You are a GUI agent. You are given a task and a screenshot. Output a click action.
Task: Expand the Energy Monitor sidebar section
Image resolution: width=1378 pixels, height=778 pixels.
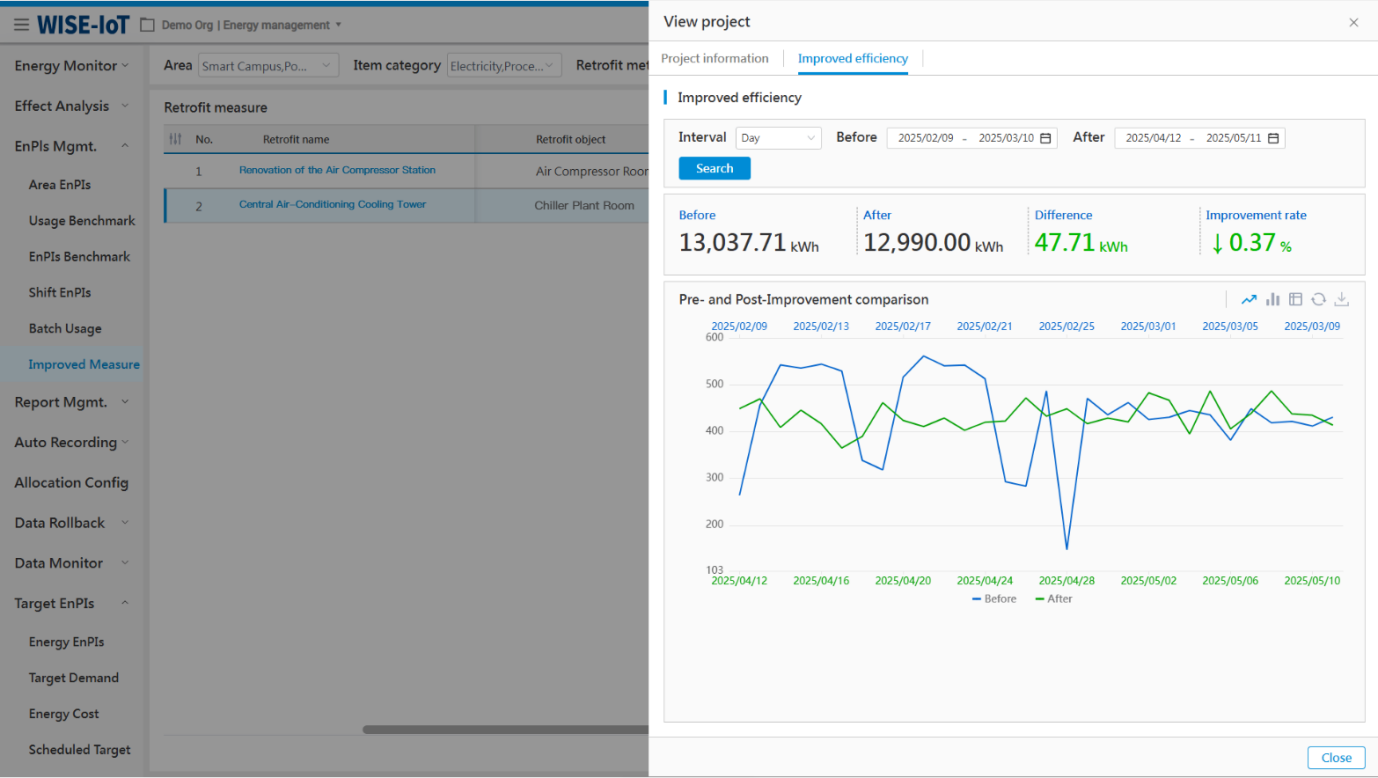pyautogui.click(x=72, y=66)
